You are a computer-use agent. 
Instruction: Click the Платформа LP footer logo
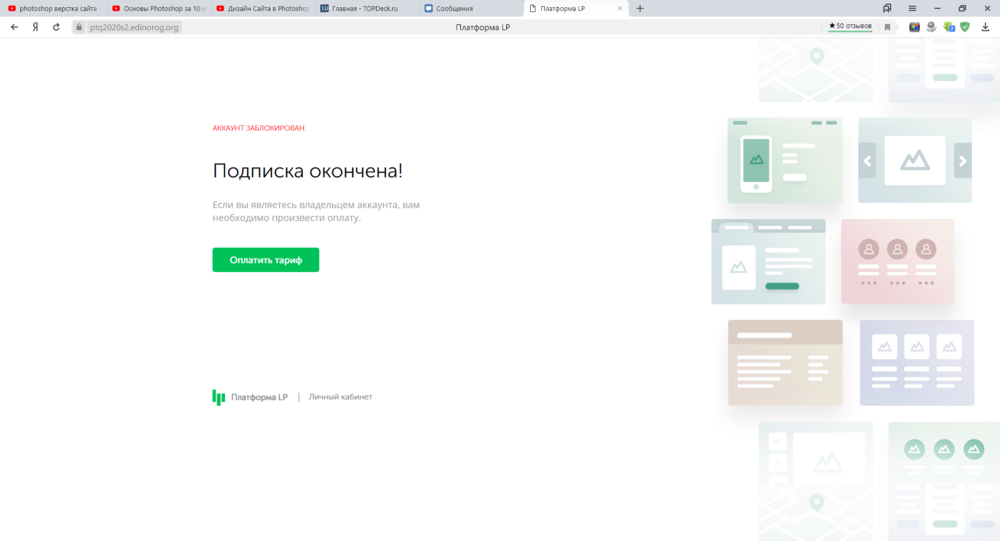tap(250, 397)
